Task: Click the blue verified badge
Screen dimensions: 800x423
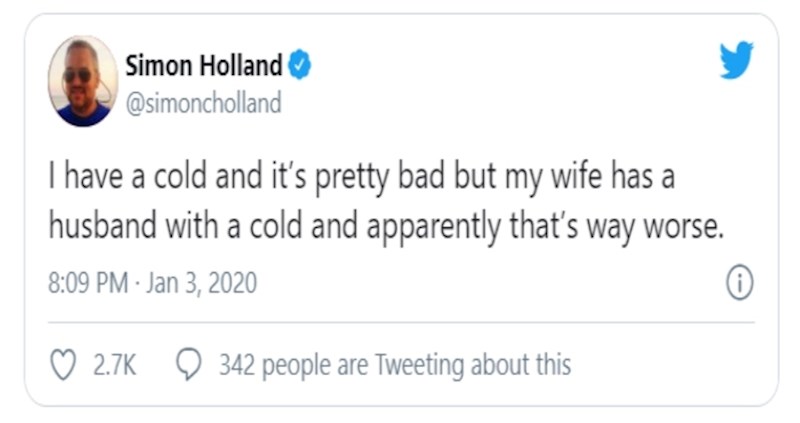Action: pos(300,67)
